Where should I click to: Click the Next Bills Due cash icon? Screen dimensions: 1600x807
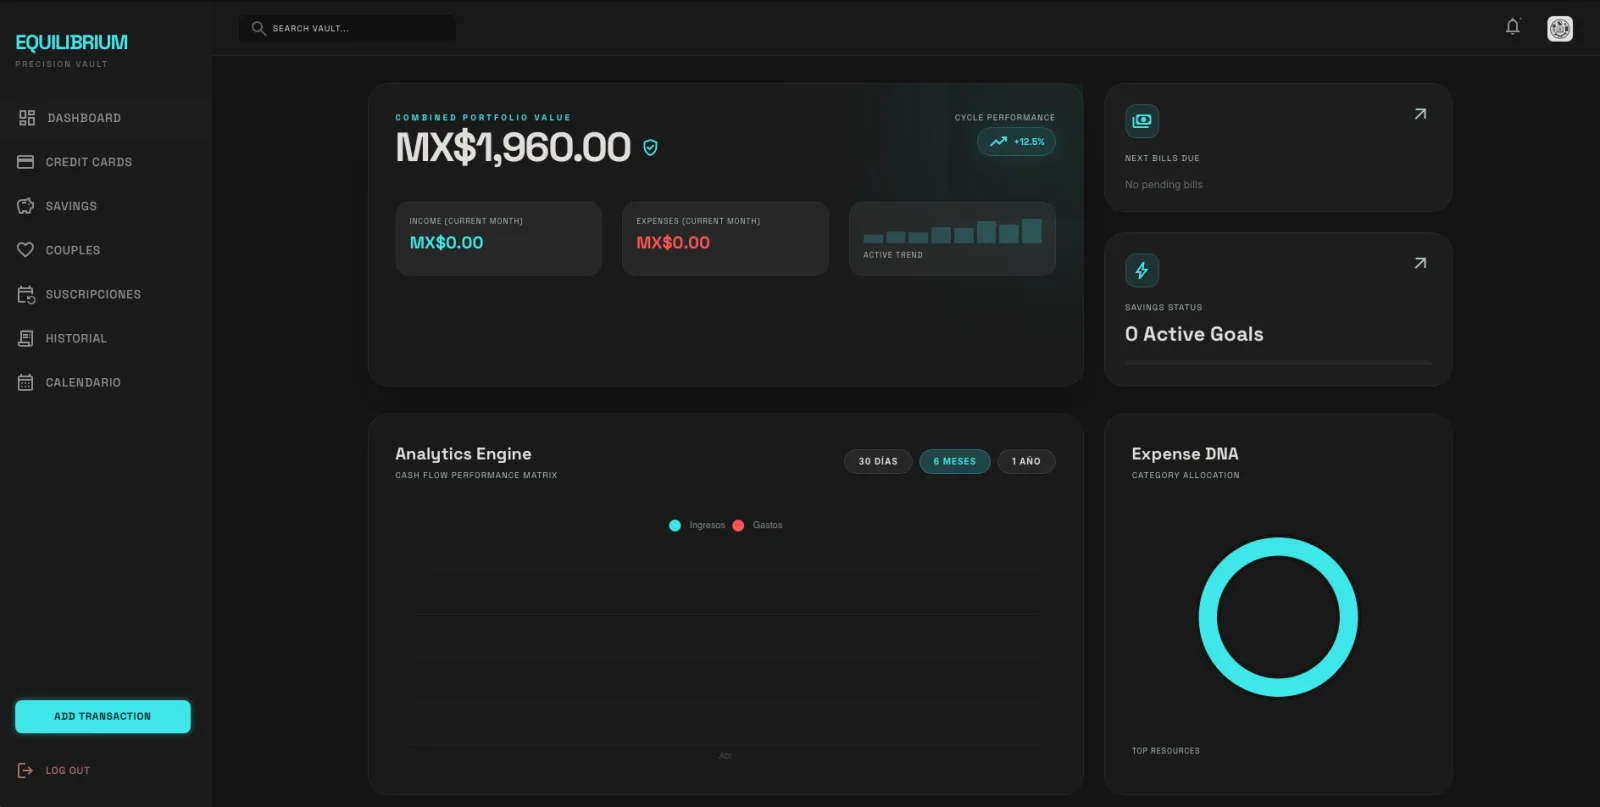coord(1142,121)
